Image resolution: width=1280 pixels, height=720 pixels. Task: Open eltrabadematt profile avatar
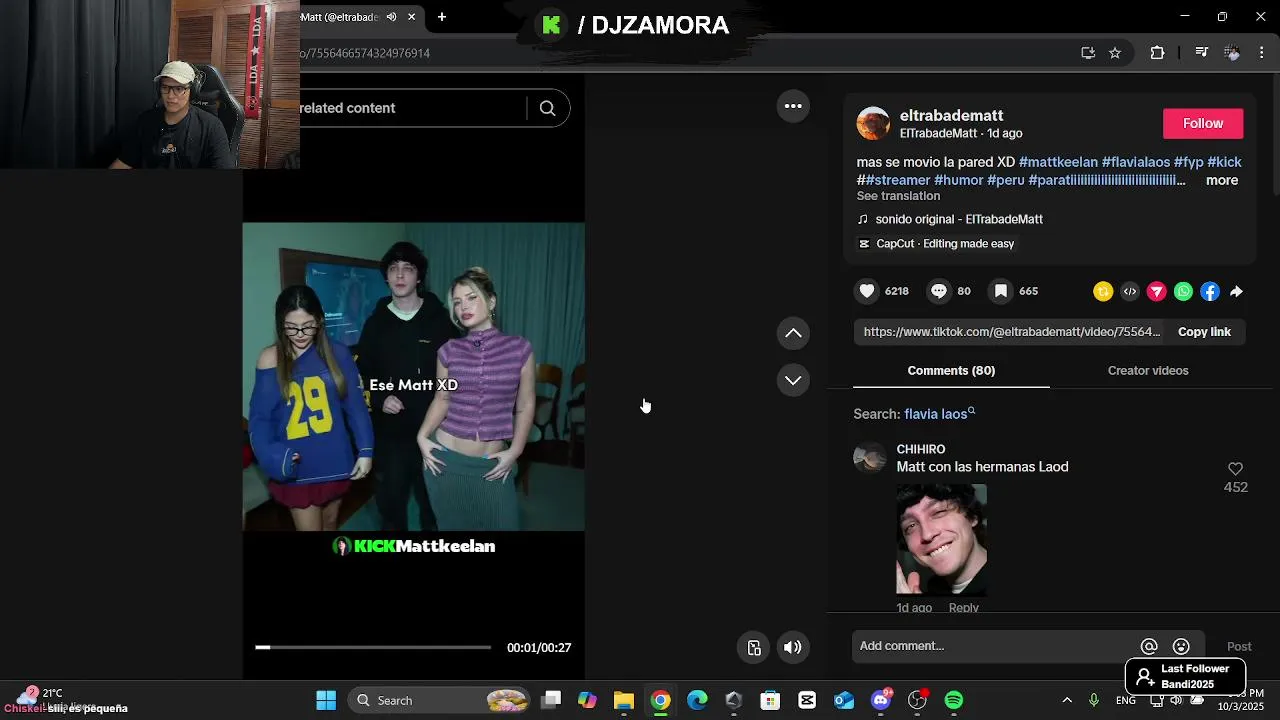tap(873, 123)
